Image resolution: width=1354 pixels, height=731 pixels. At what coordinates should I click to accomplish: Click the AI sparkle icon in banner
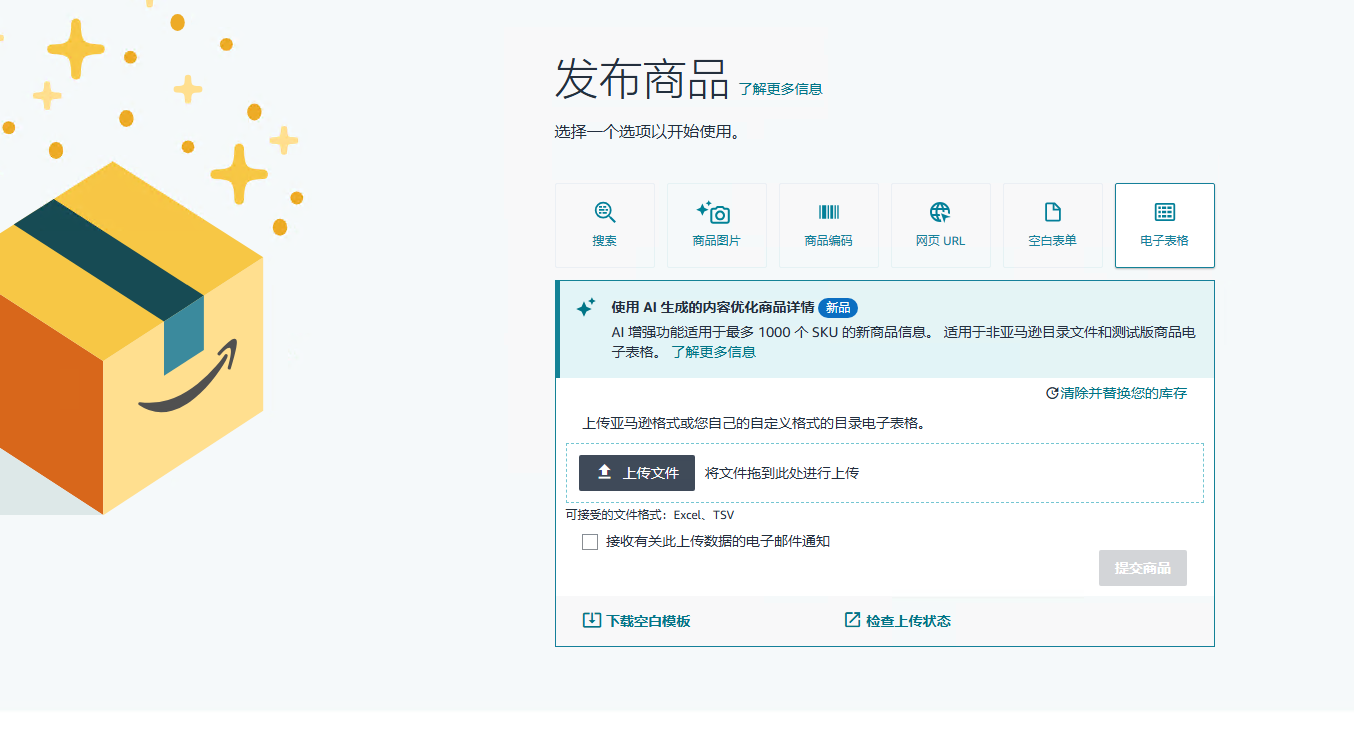pos(586,308)
